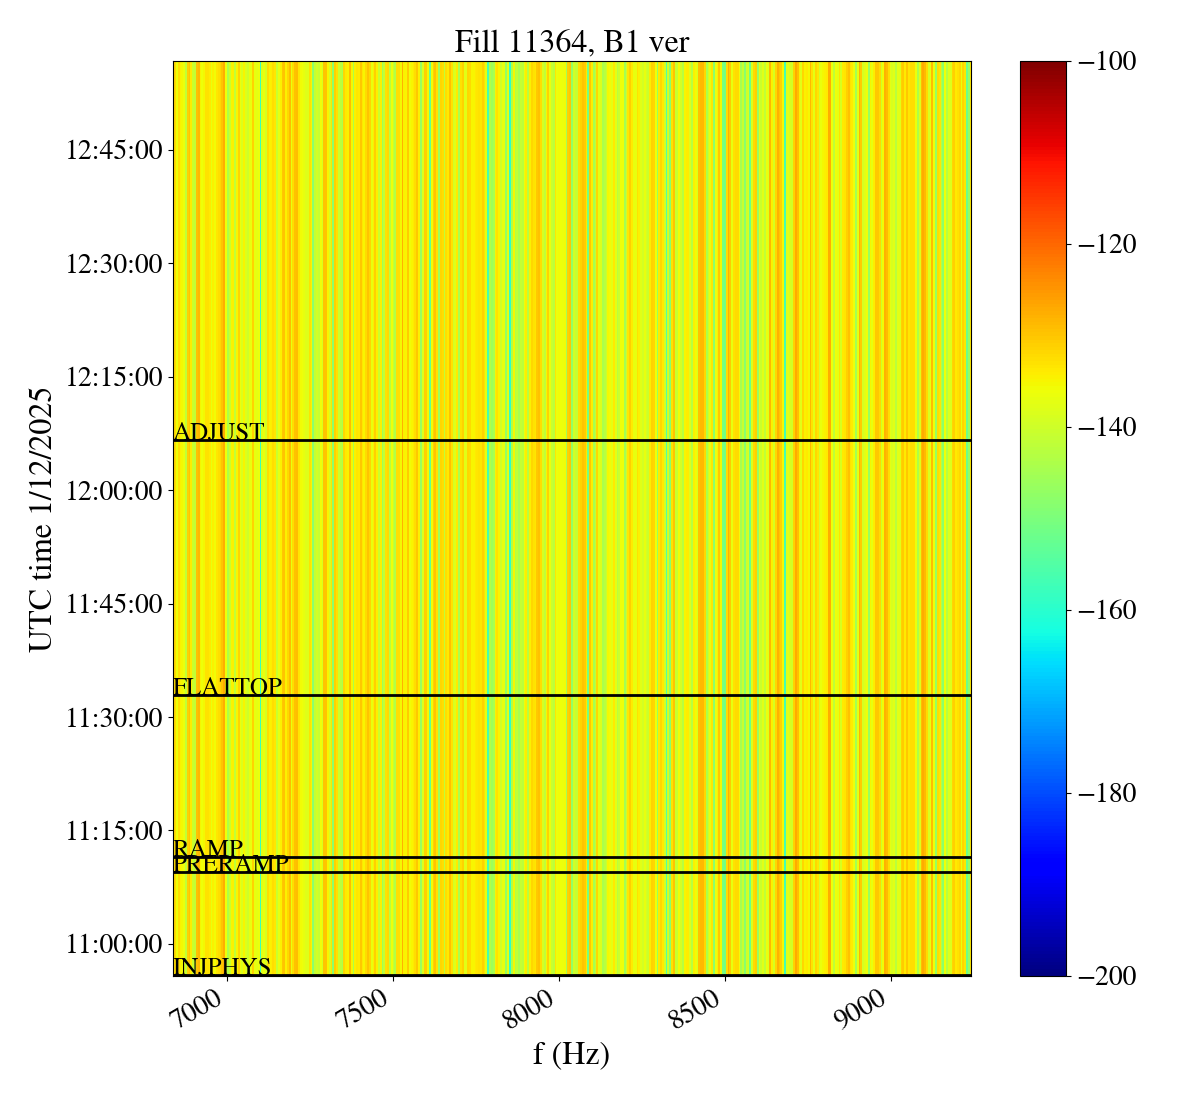Click the 12:00:00 time tick label
The height and width of the screenshot is (1100, 1200).
(114, 491)
